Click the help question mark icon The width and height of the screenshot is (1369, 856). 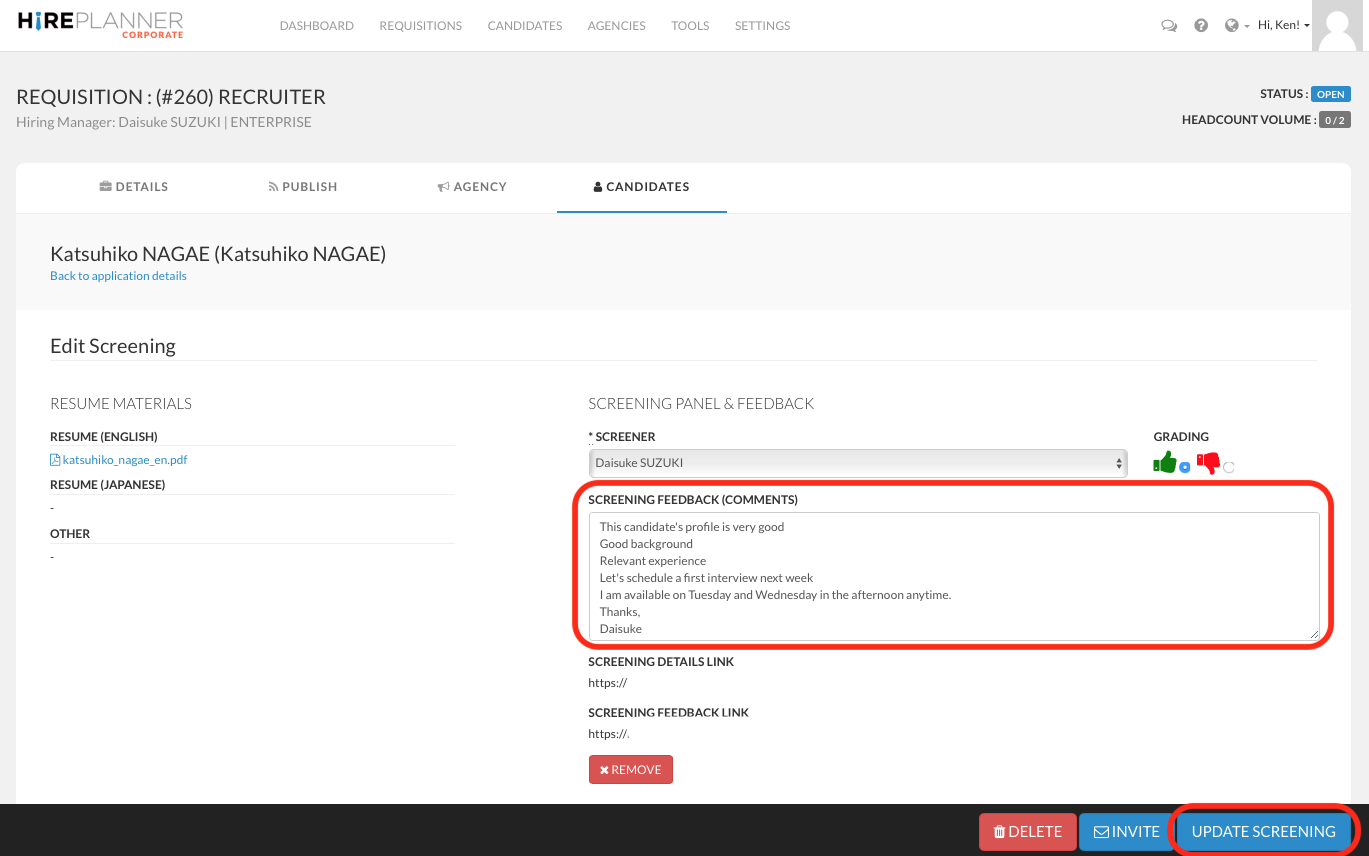(1201, 26)
